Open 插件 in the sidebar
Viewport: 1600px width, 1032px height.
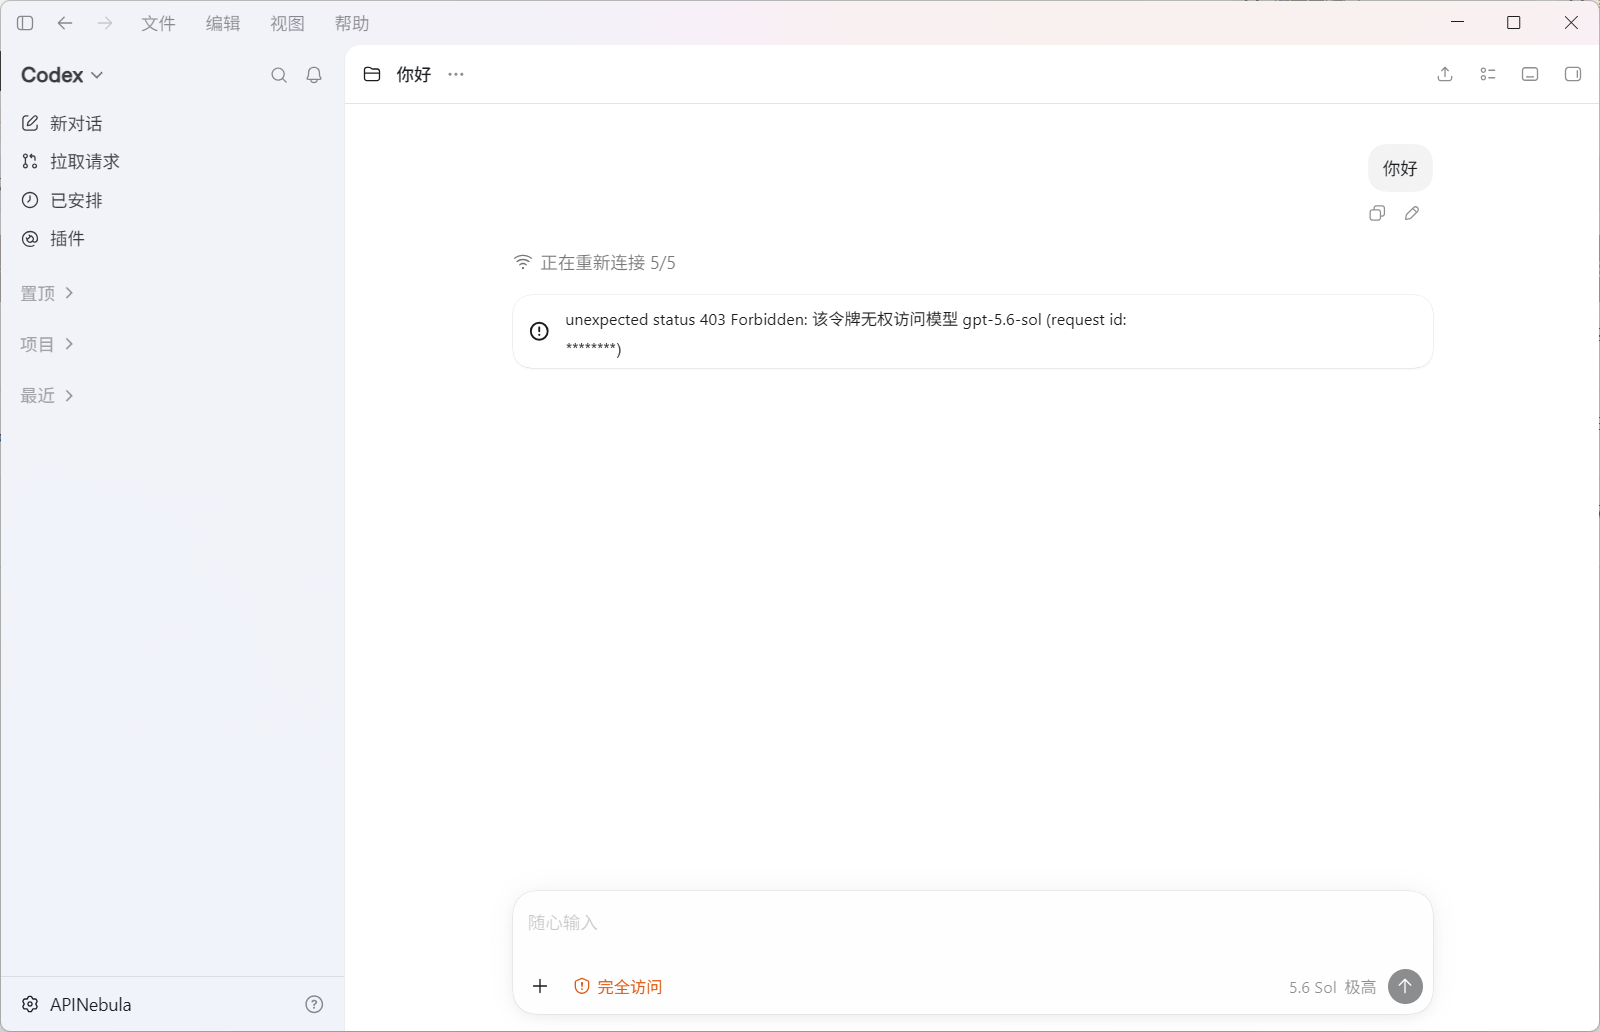click(53, 238)
